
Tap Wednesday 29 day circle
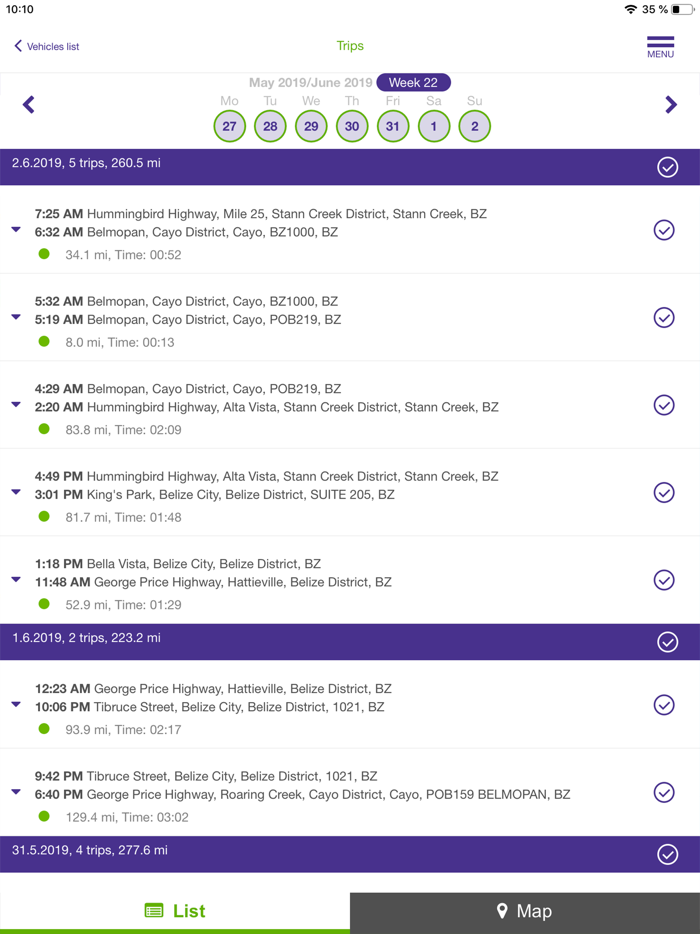click(311, 126)
